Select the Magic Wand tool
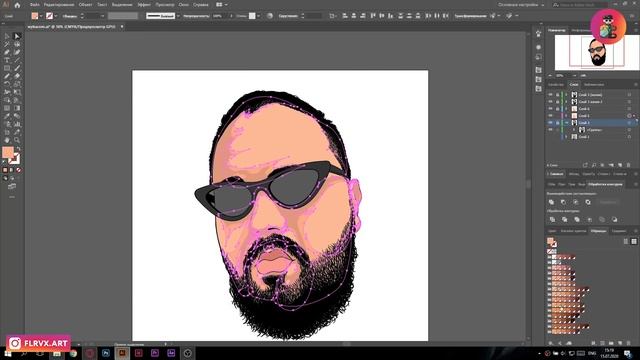 (7, 44)
